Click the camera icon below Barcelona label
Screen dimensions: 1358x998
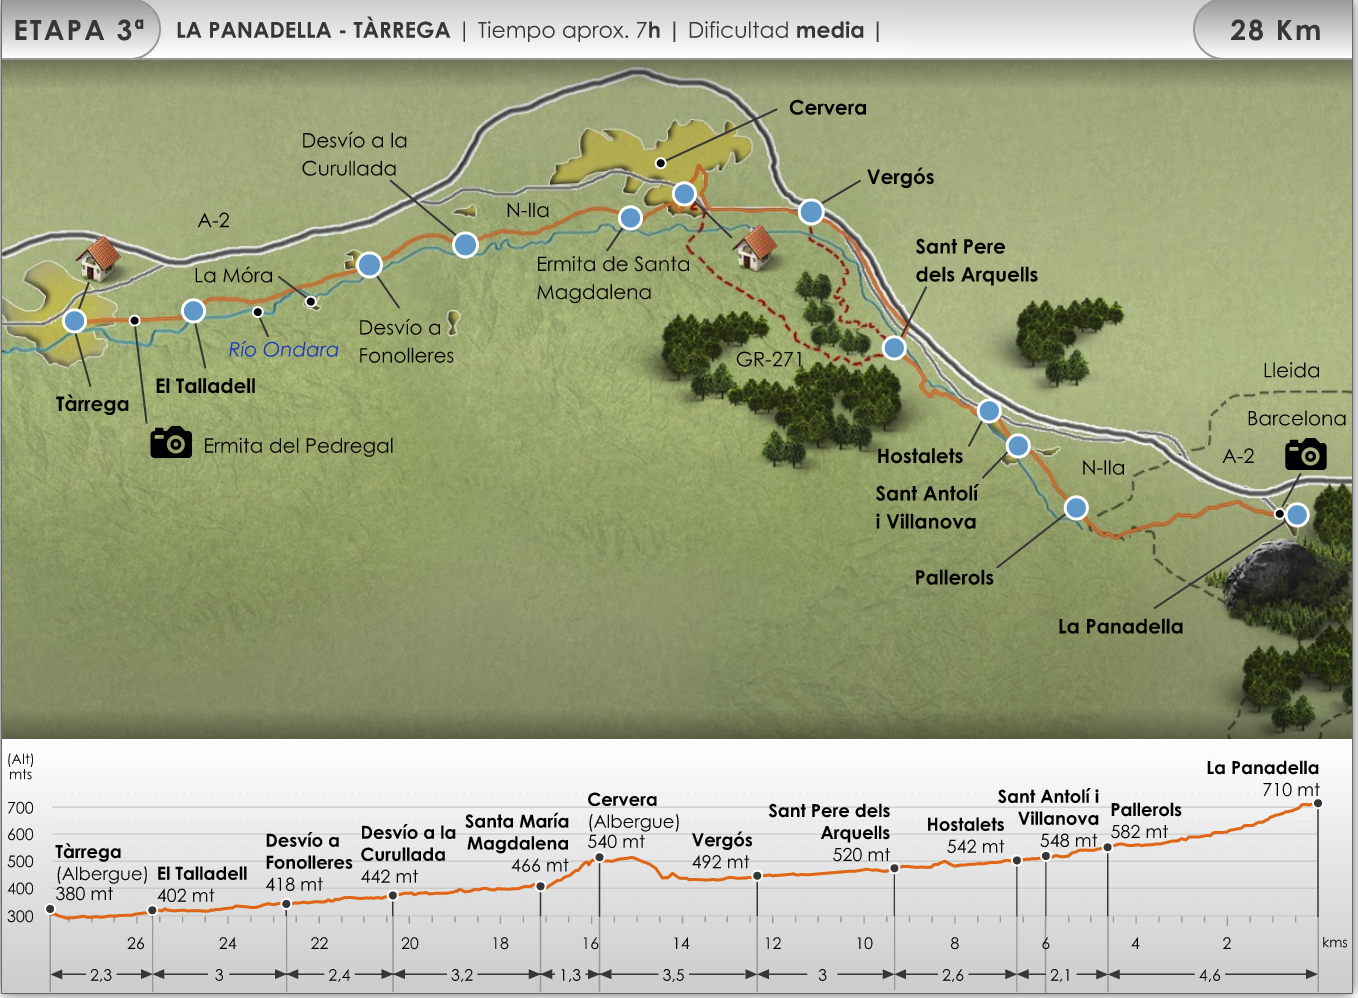(x=1305, y=455)
